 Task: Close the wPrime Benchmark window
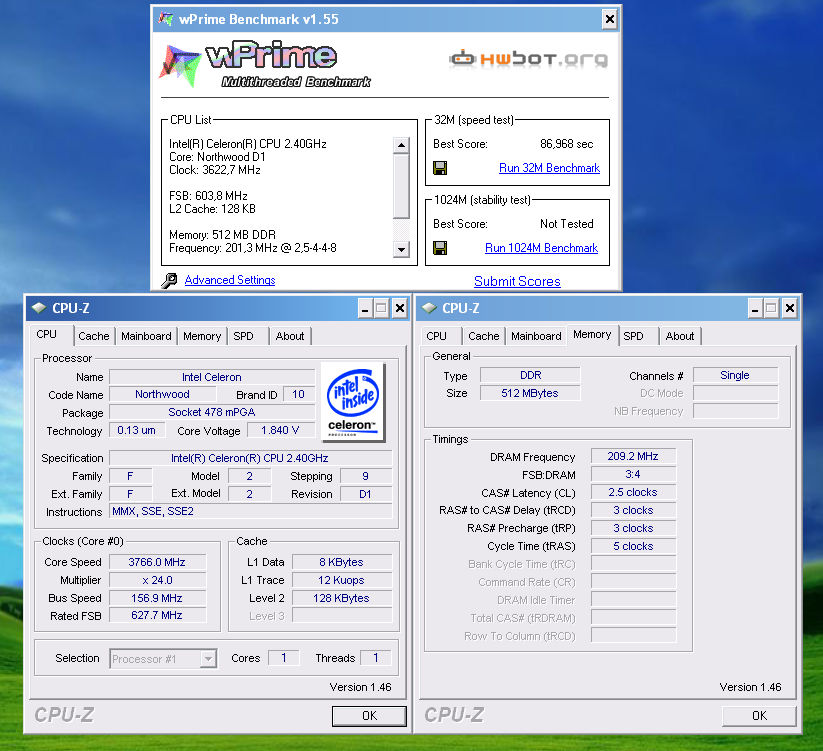click(x=609, y=19)
